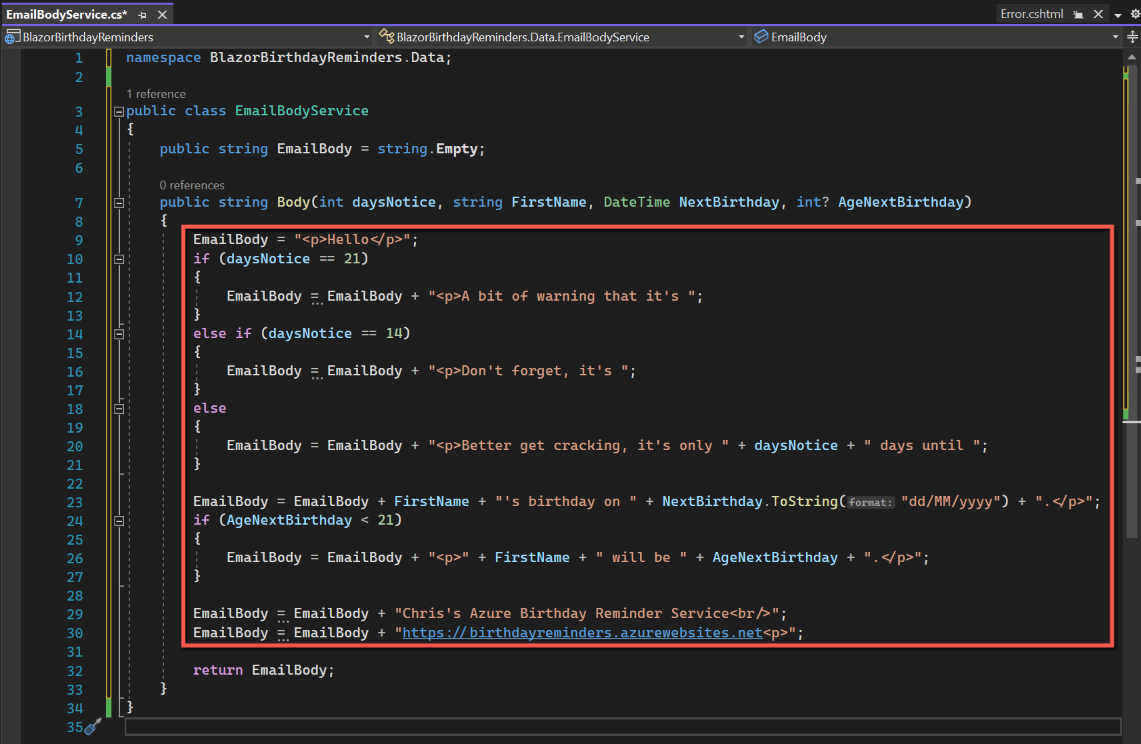Open the birthdayreminders.azurewebsites.net link
This screenshot has height=744, width=1141.
[582, 633]
